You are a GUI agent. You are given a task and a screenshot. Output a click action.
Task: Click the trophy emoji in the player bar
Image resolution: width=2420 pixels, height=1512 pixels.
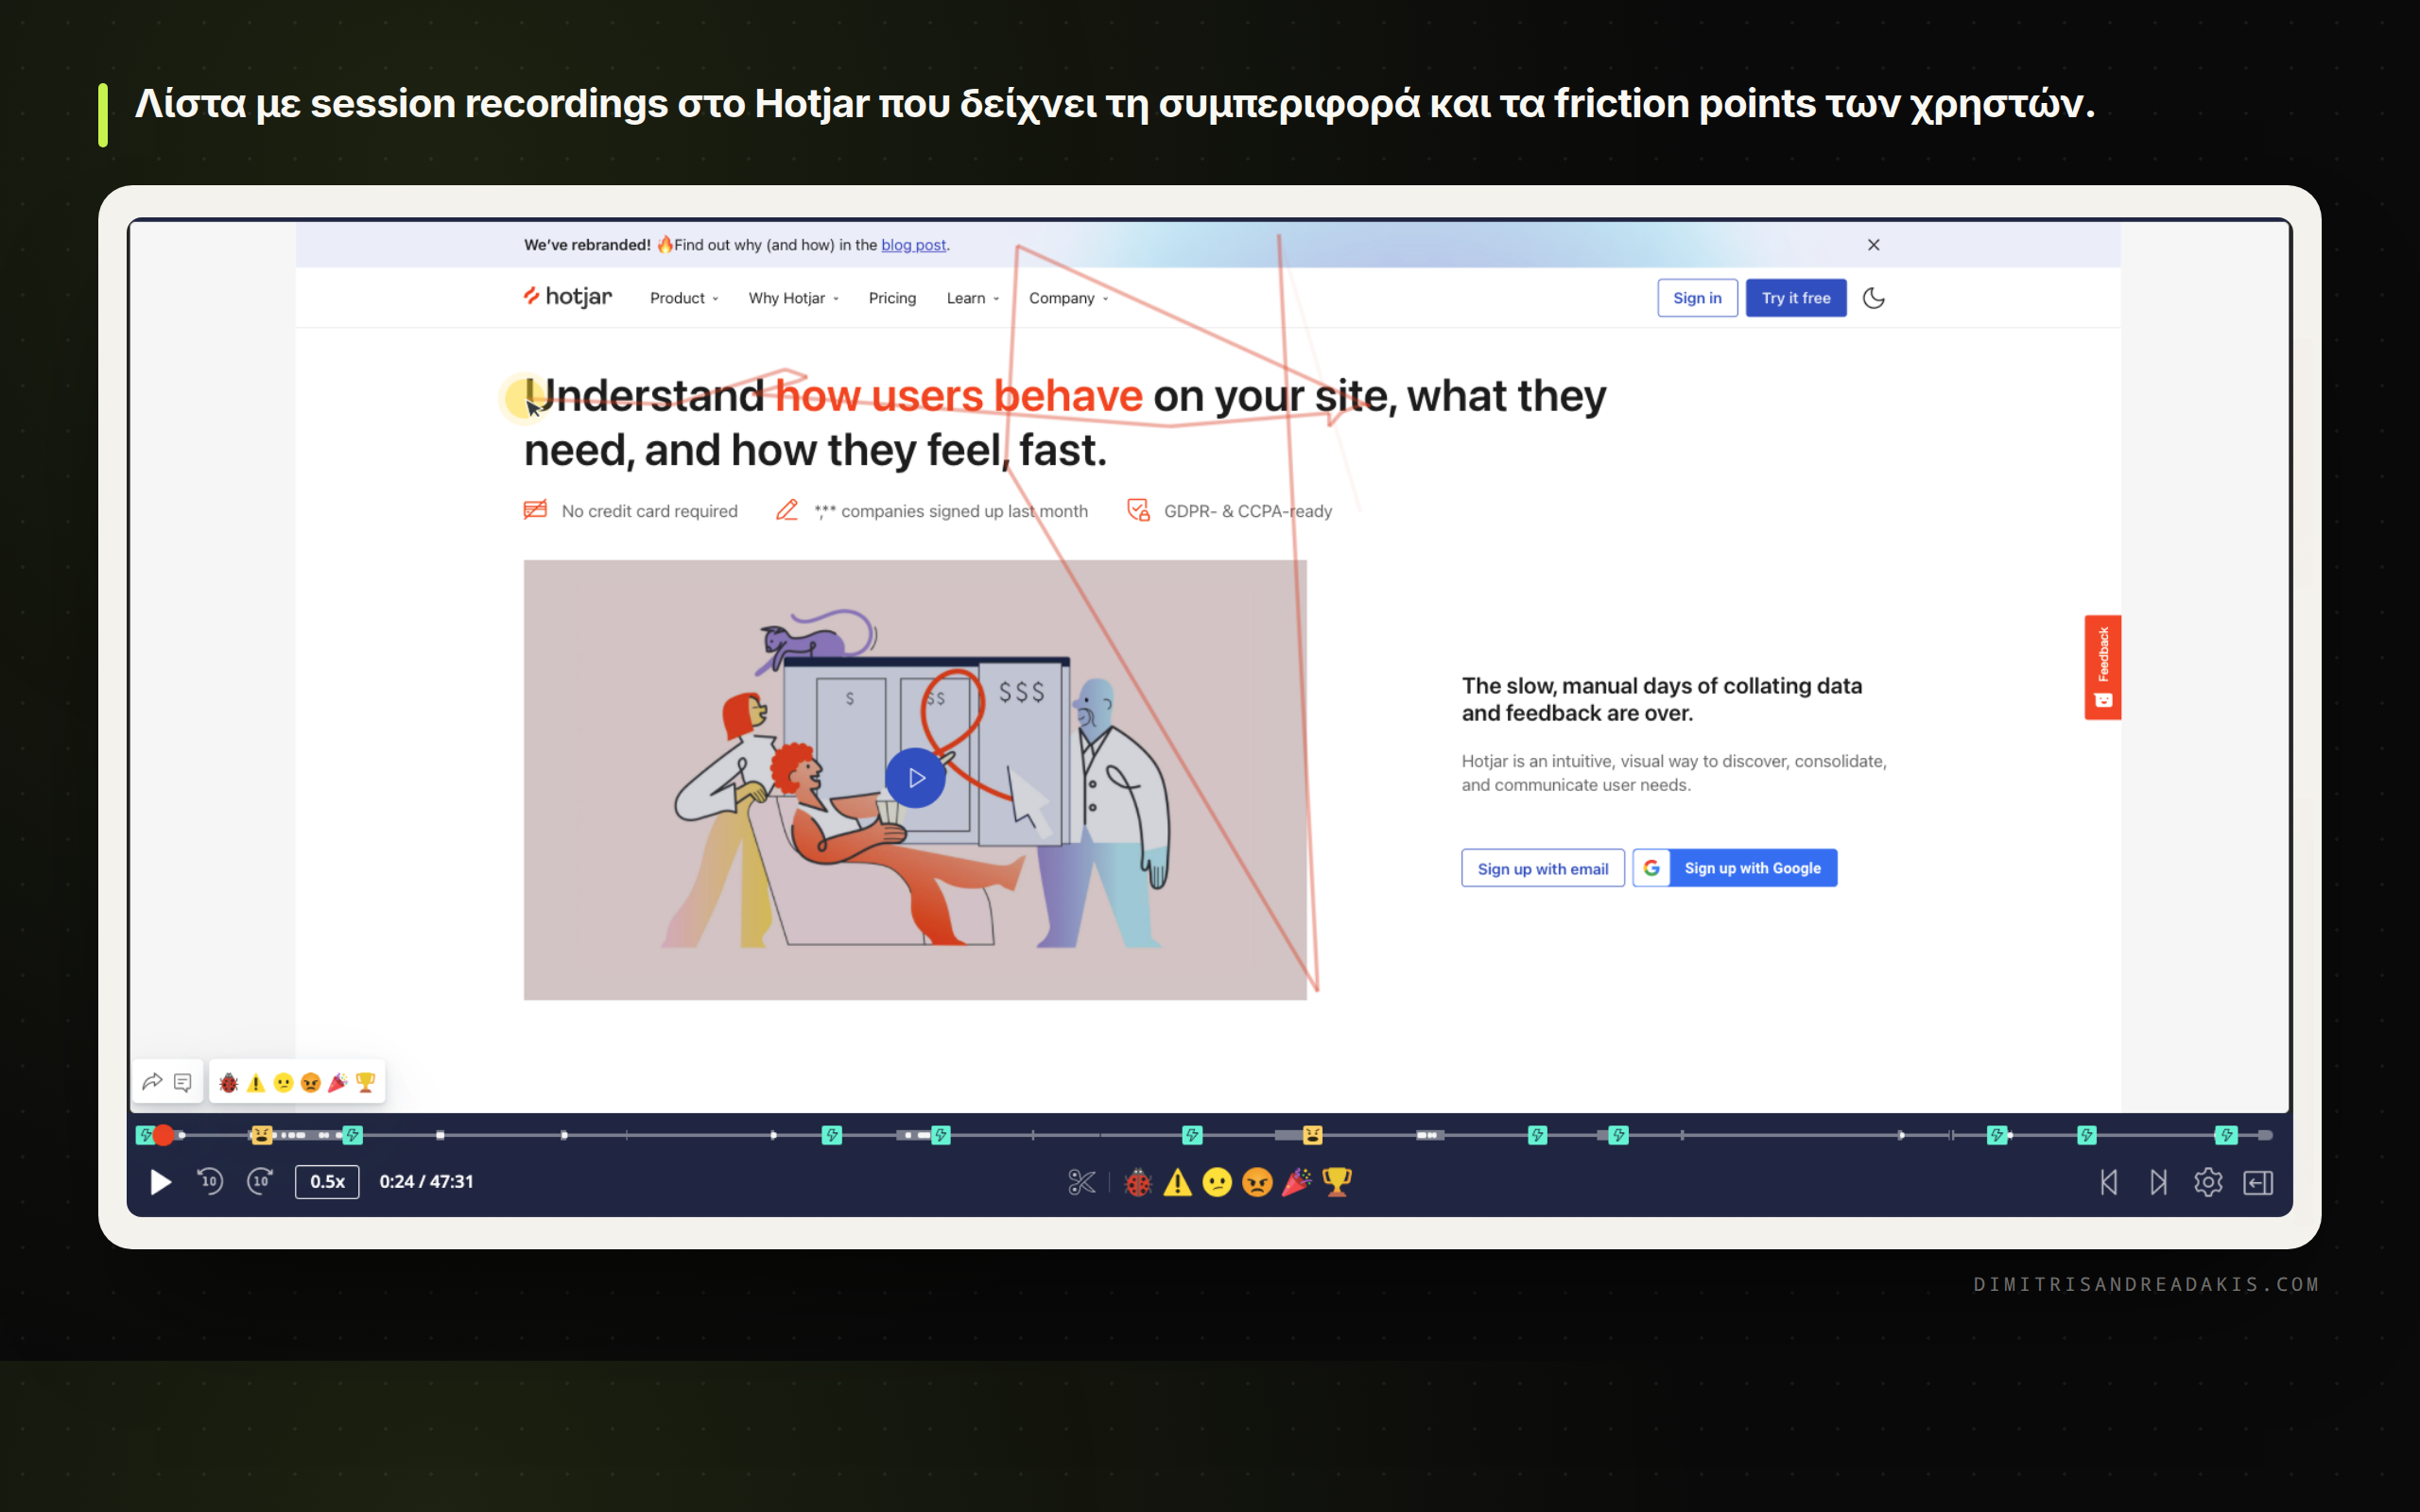point(1337,1183)
